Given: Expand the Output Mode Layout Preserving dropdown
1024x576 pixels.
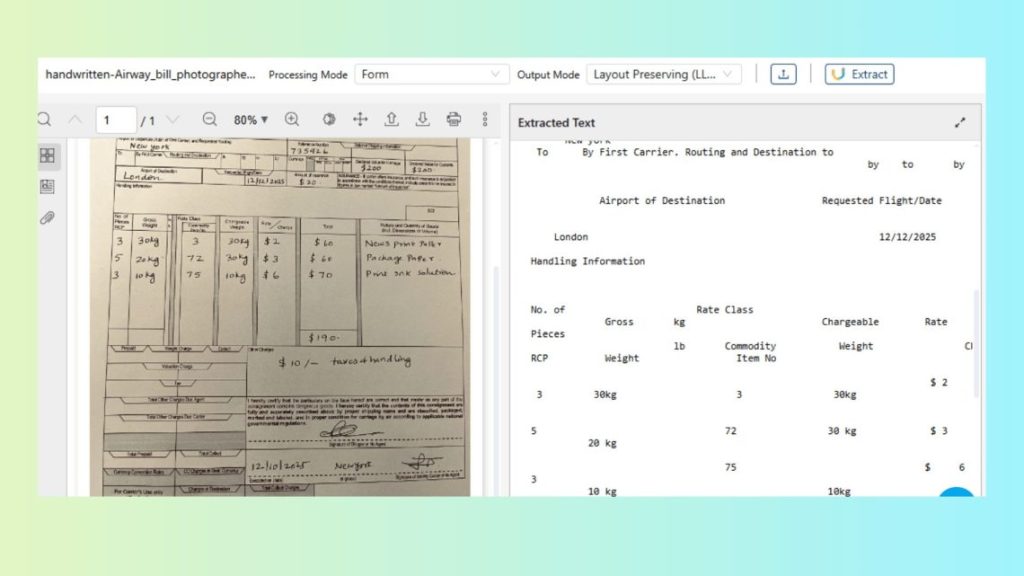Looking at the screenshot, I should click(663, 74).
